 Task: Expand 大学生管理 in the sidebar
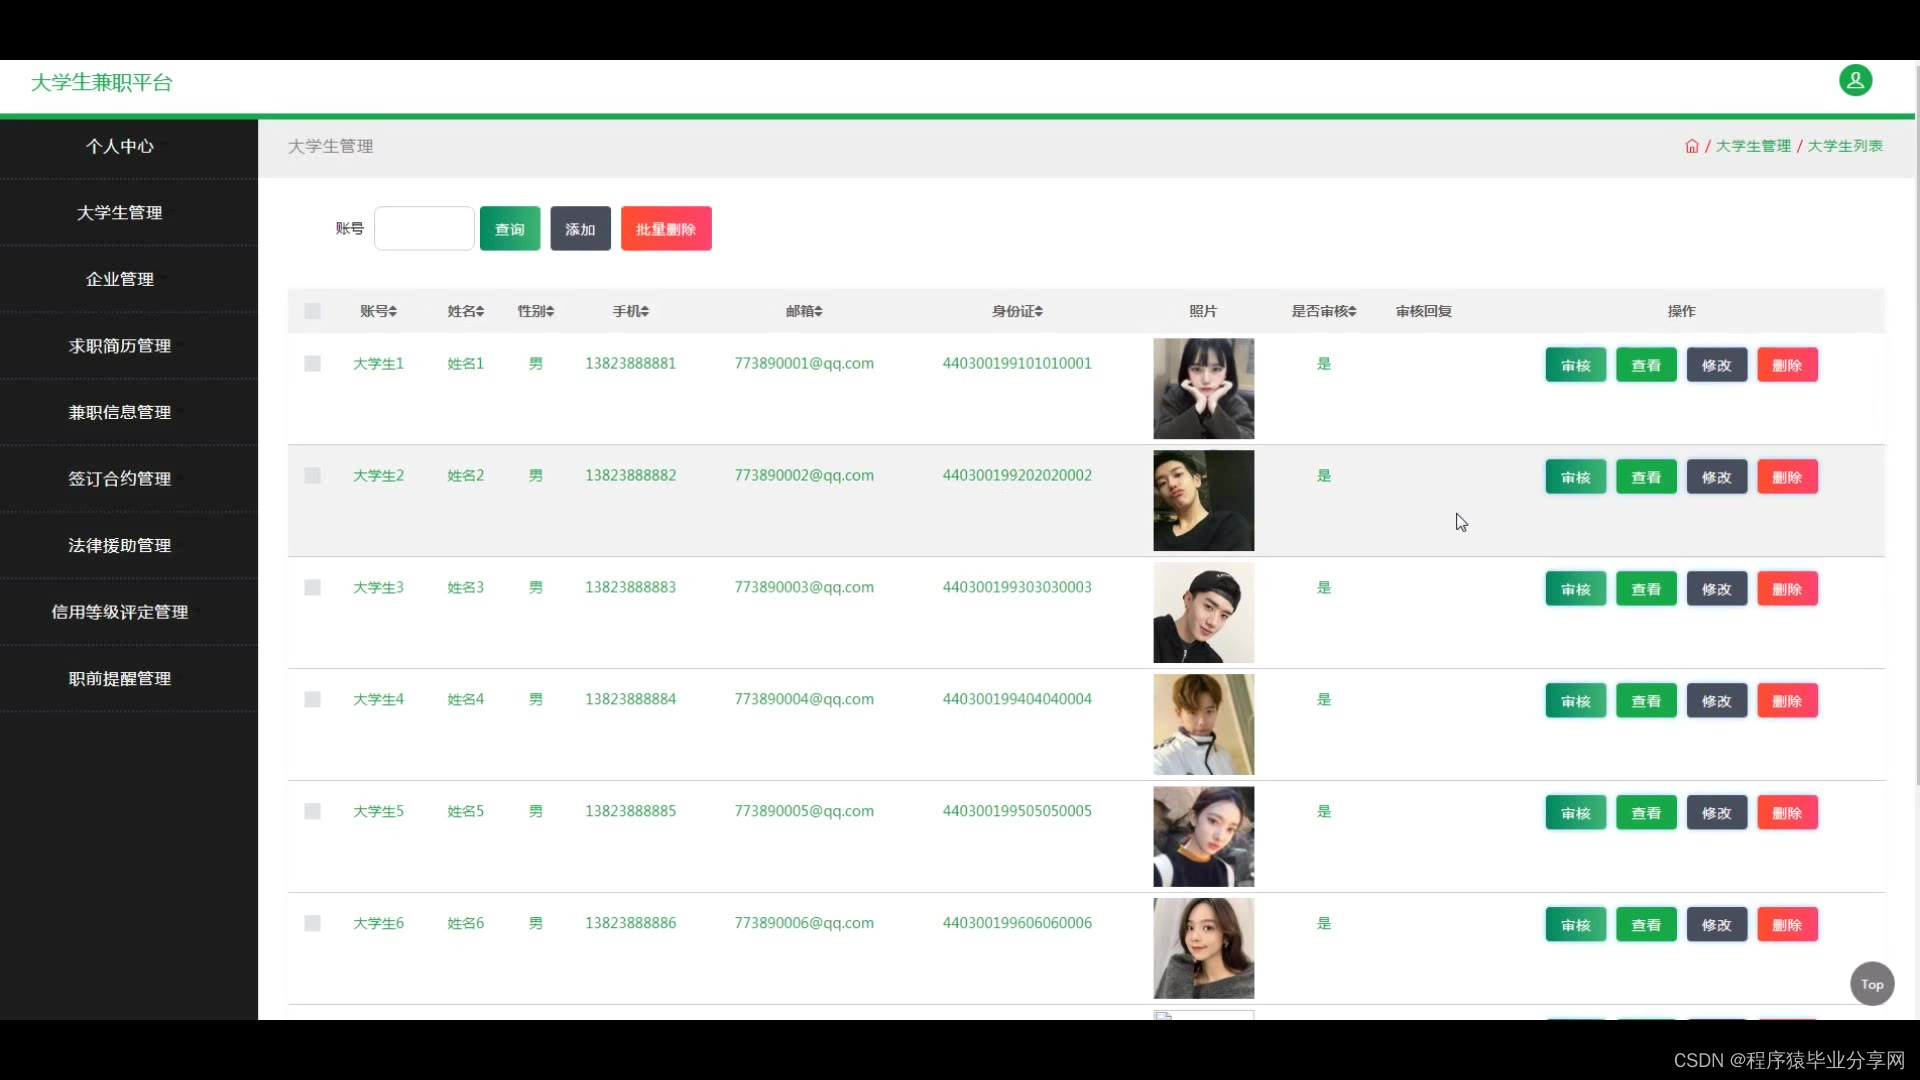tap(119, 213)
